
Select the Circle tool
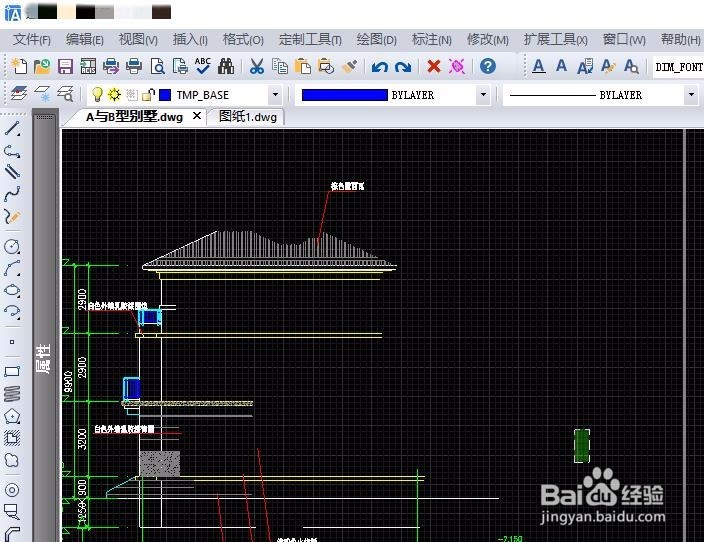click(12, 246)
